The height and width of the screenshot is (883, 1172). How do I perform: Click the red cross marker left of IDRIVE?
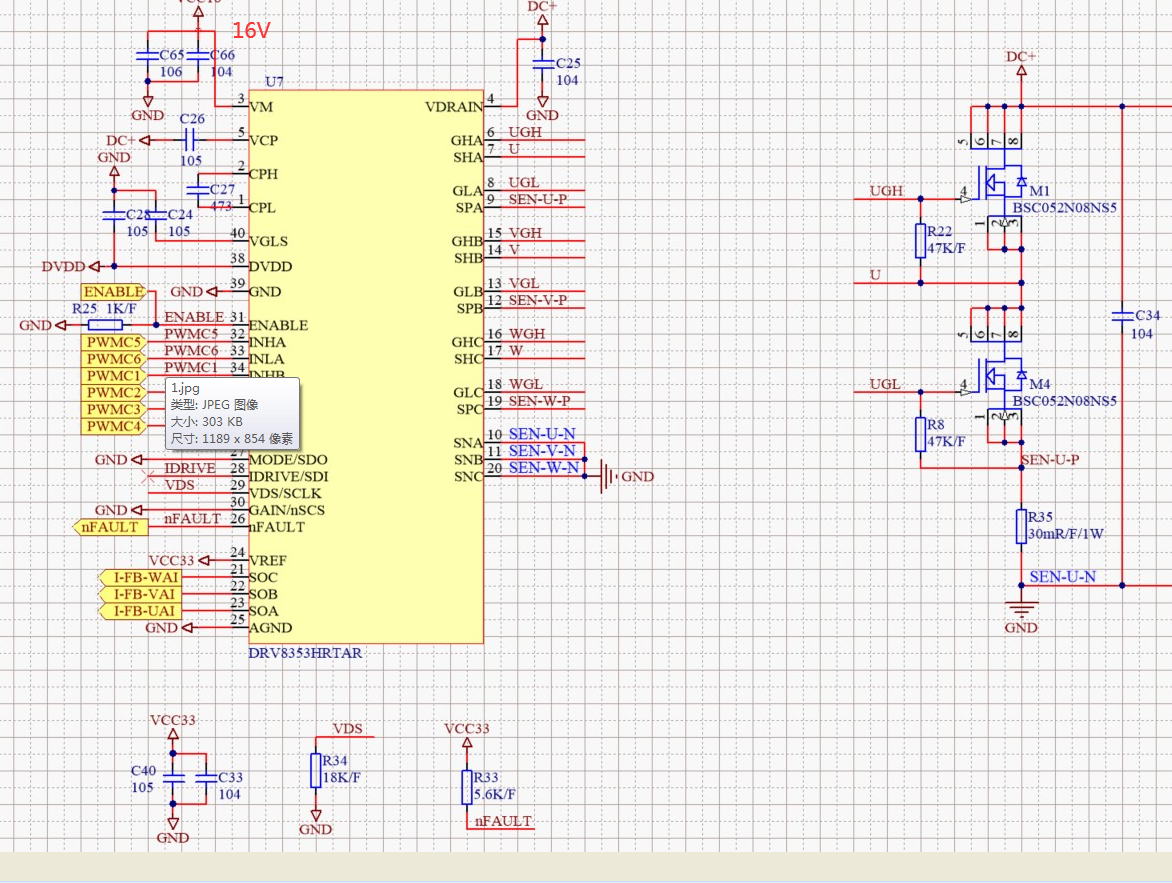tap(148, 476)
